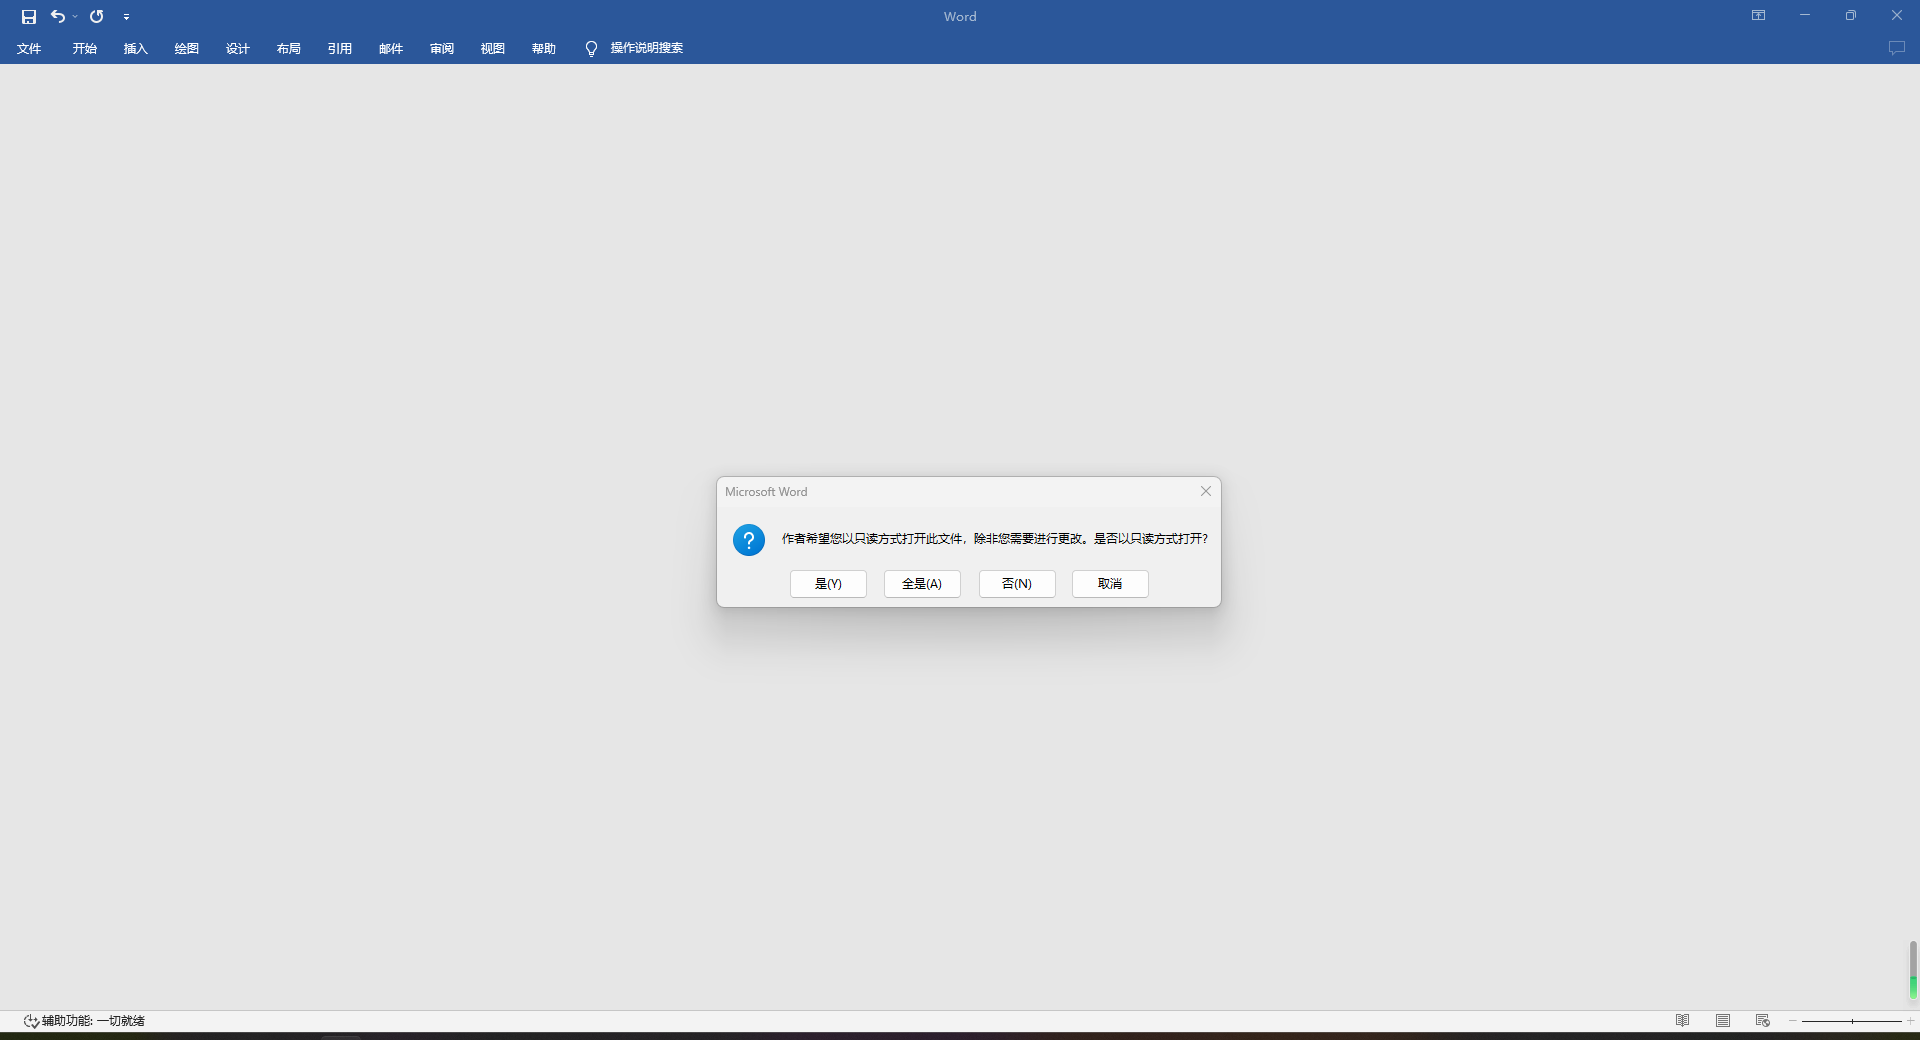Click the zoom out minus button
Screen dimensions: 1920x1040
click(x=1793, y=1021)
